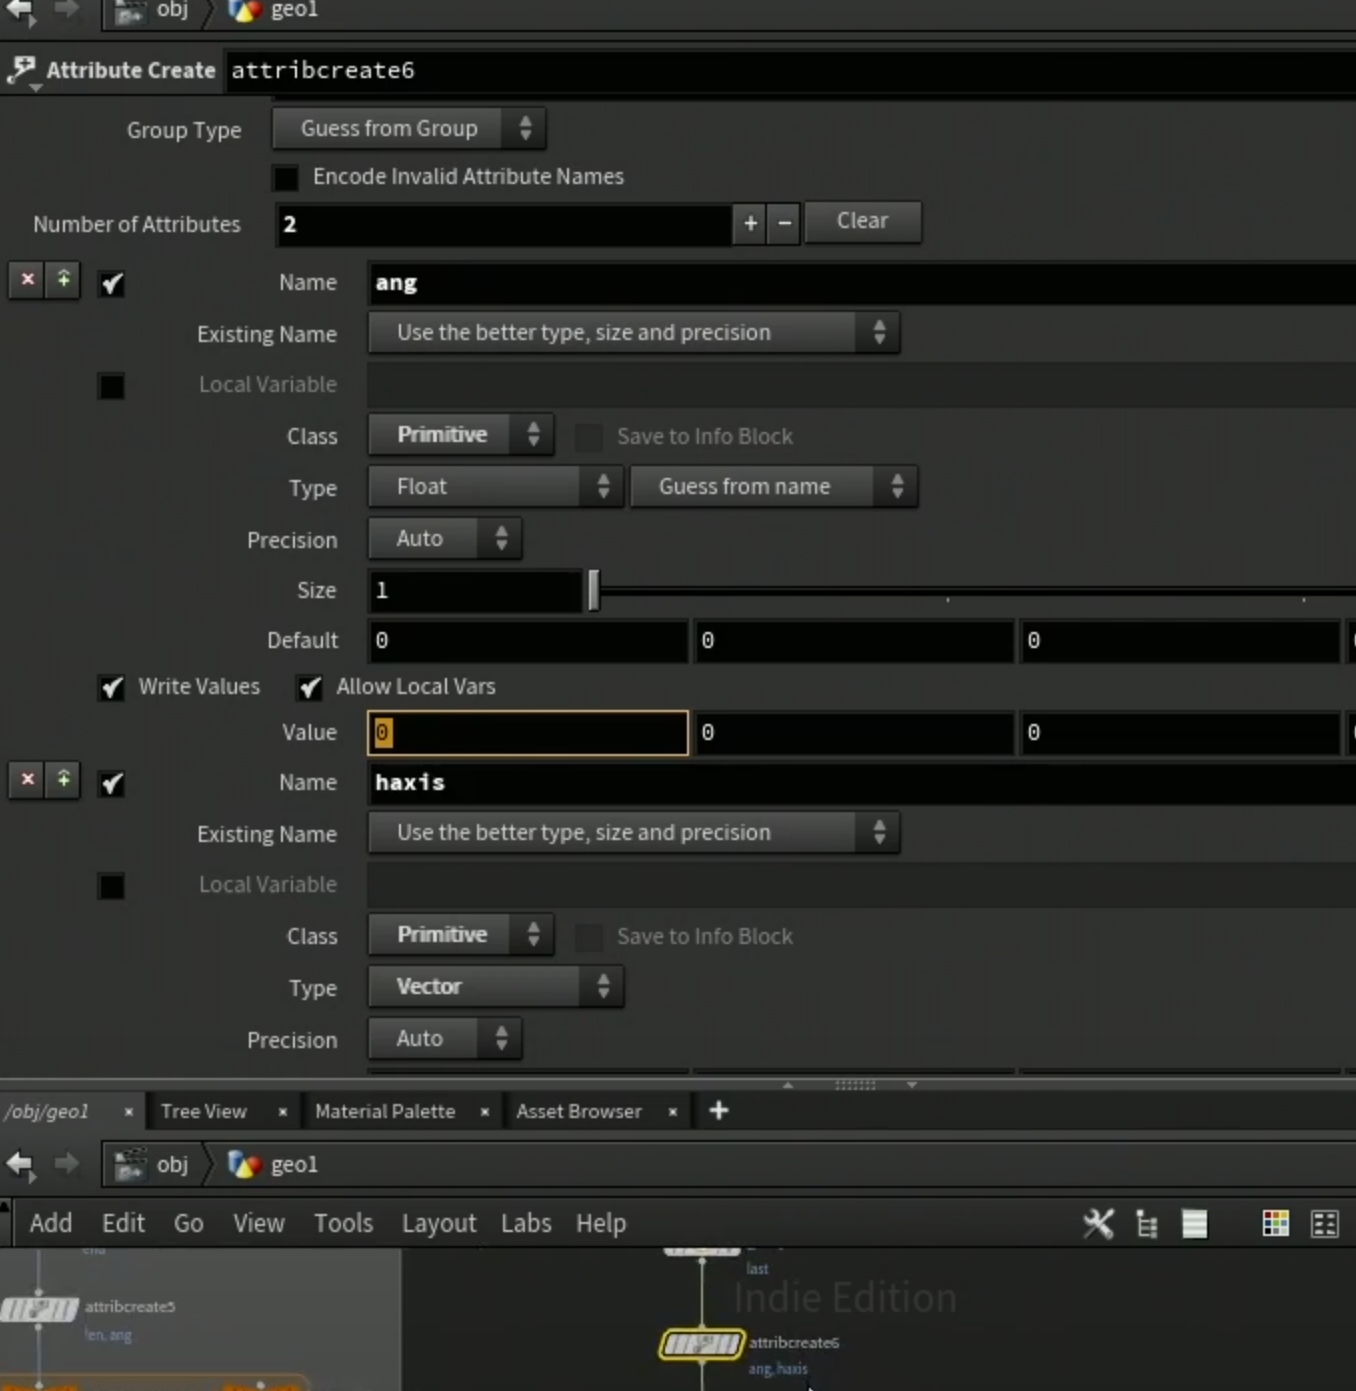Click the back arrow in network path bar
Viewport: 1356px width, 1391px height.
[x=20, y=1164]
